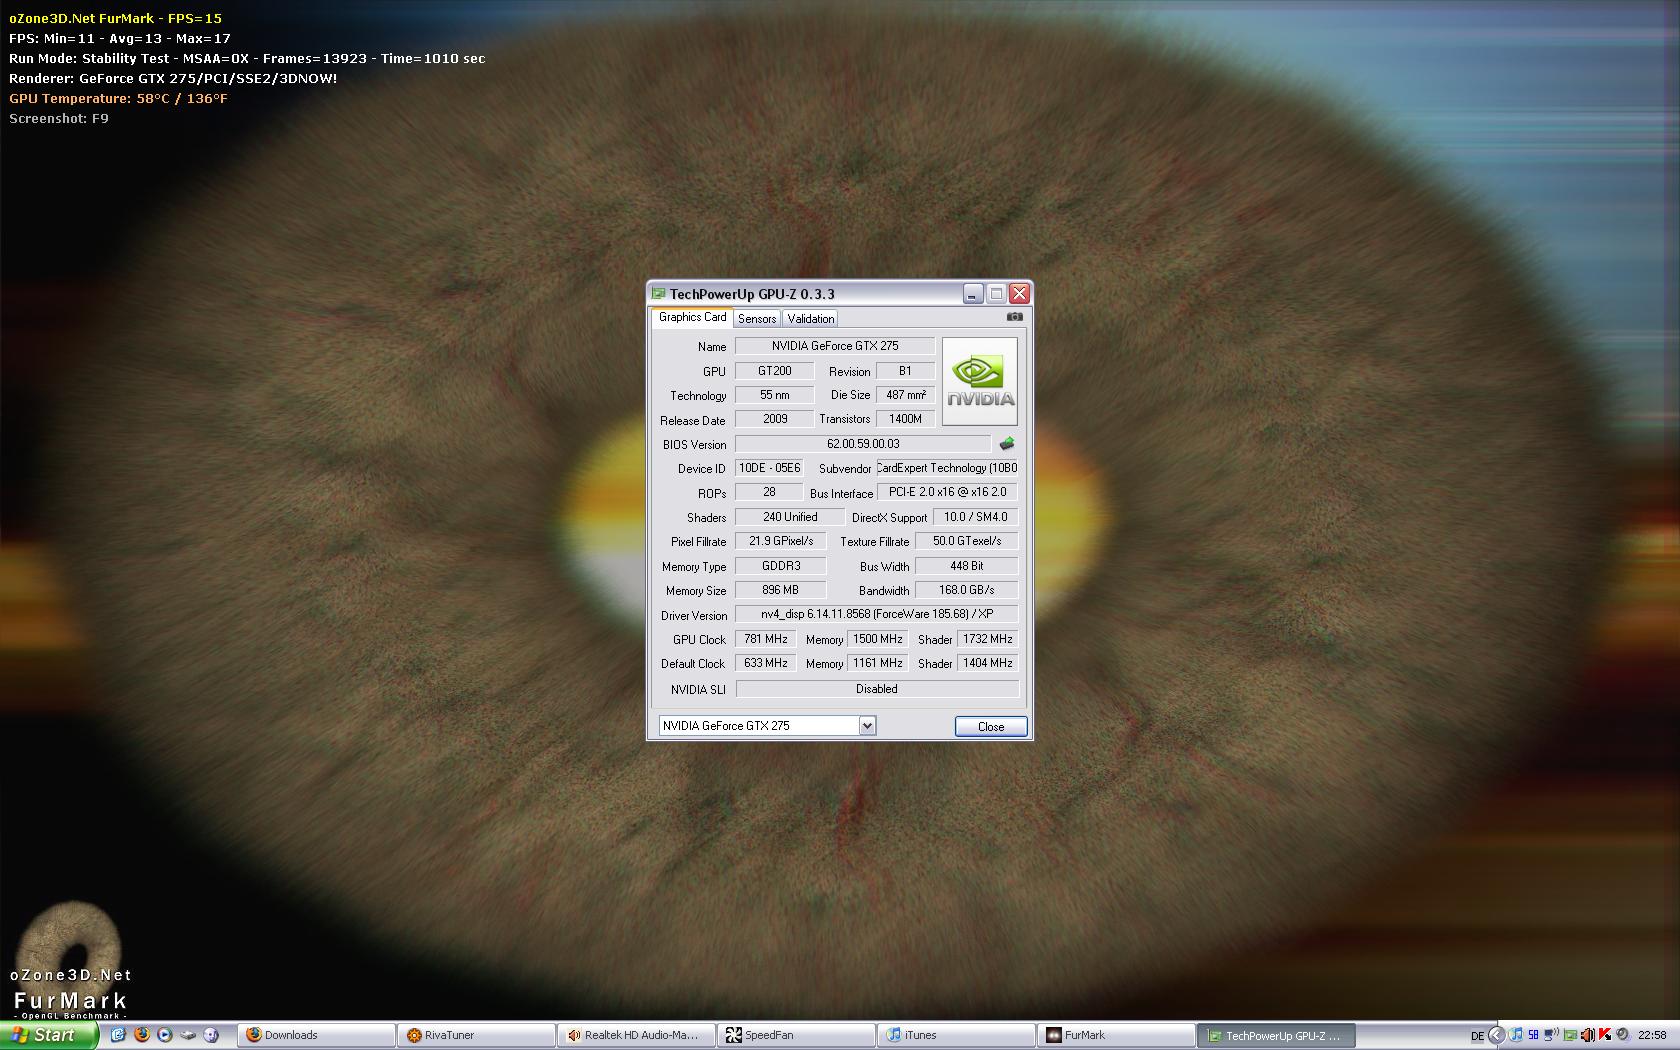This screenshot has height=1050, width=1680.
Task: Close GPU-Z with the red X
Action: point(1019,293)
